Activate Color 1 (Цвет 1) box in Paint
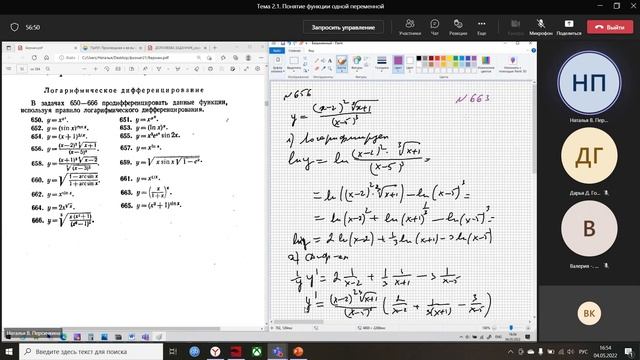 398,64
